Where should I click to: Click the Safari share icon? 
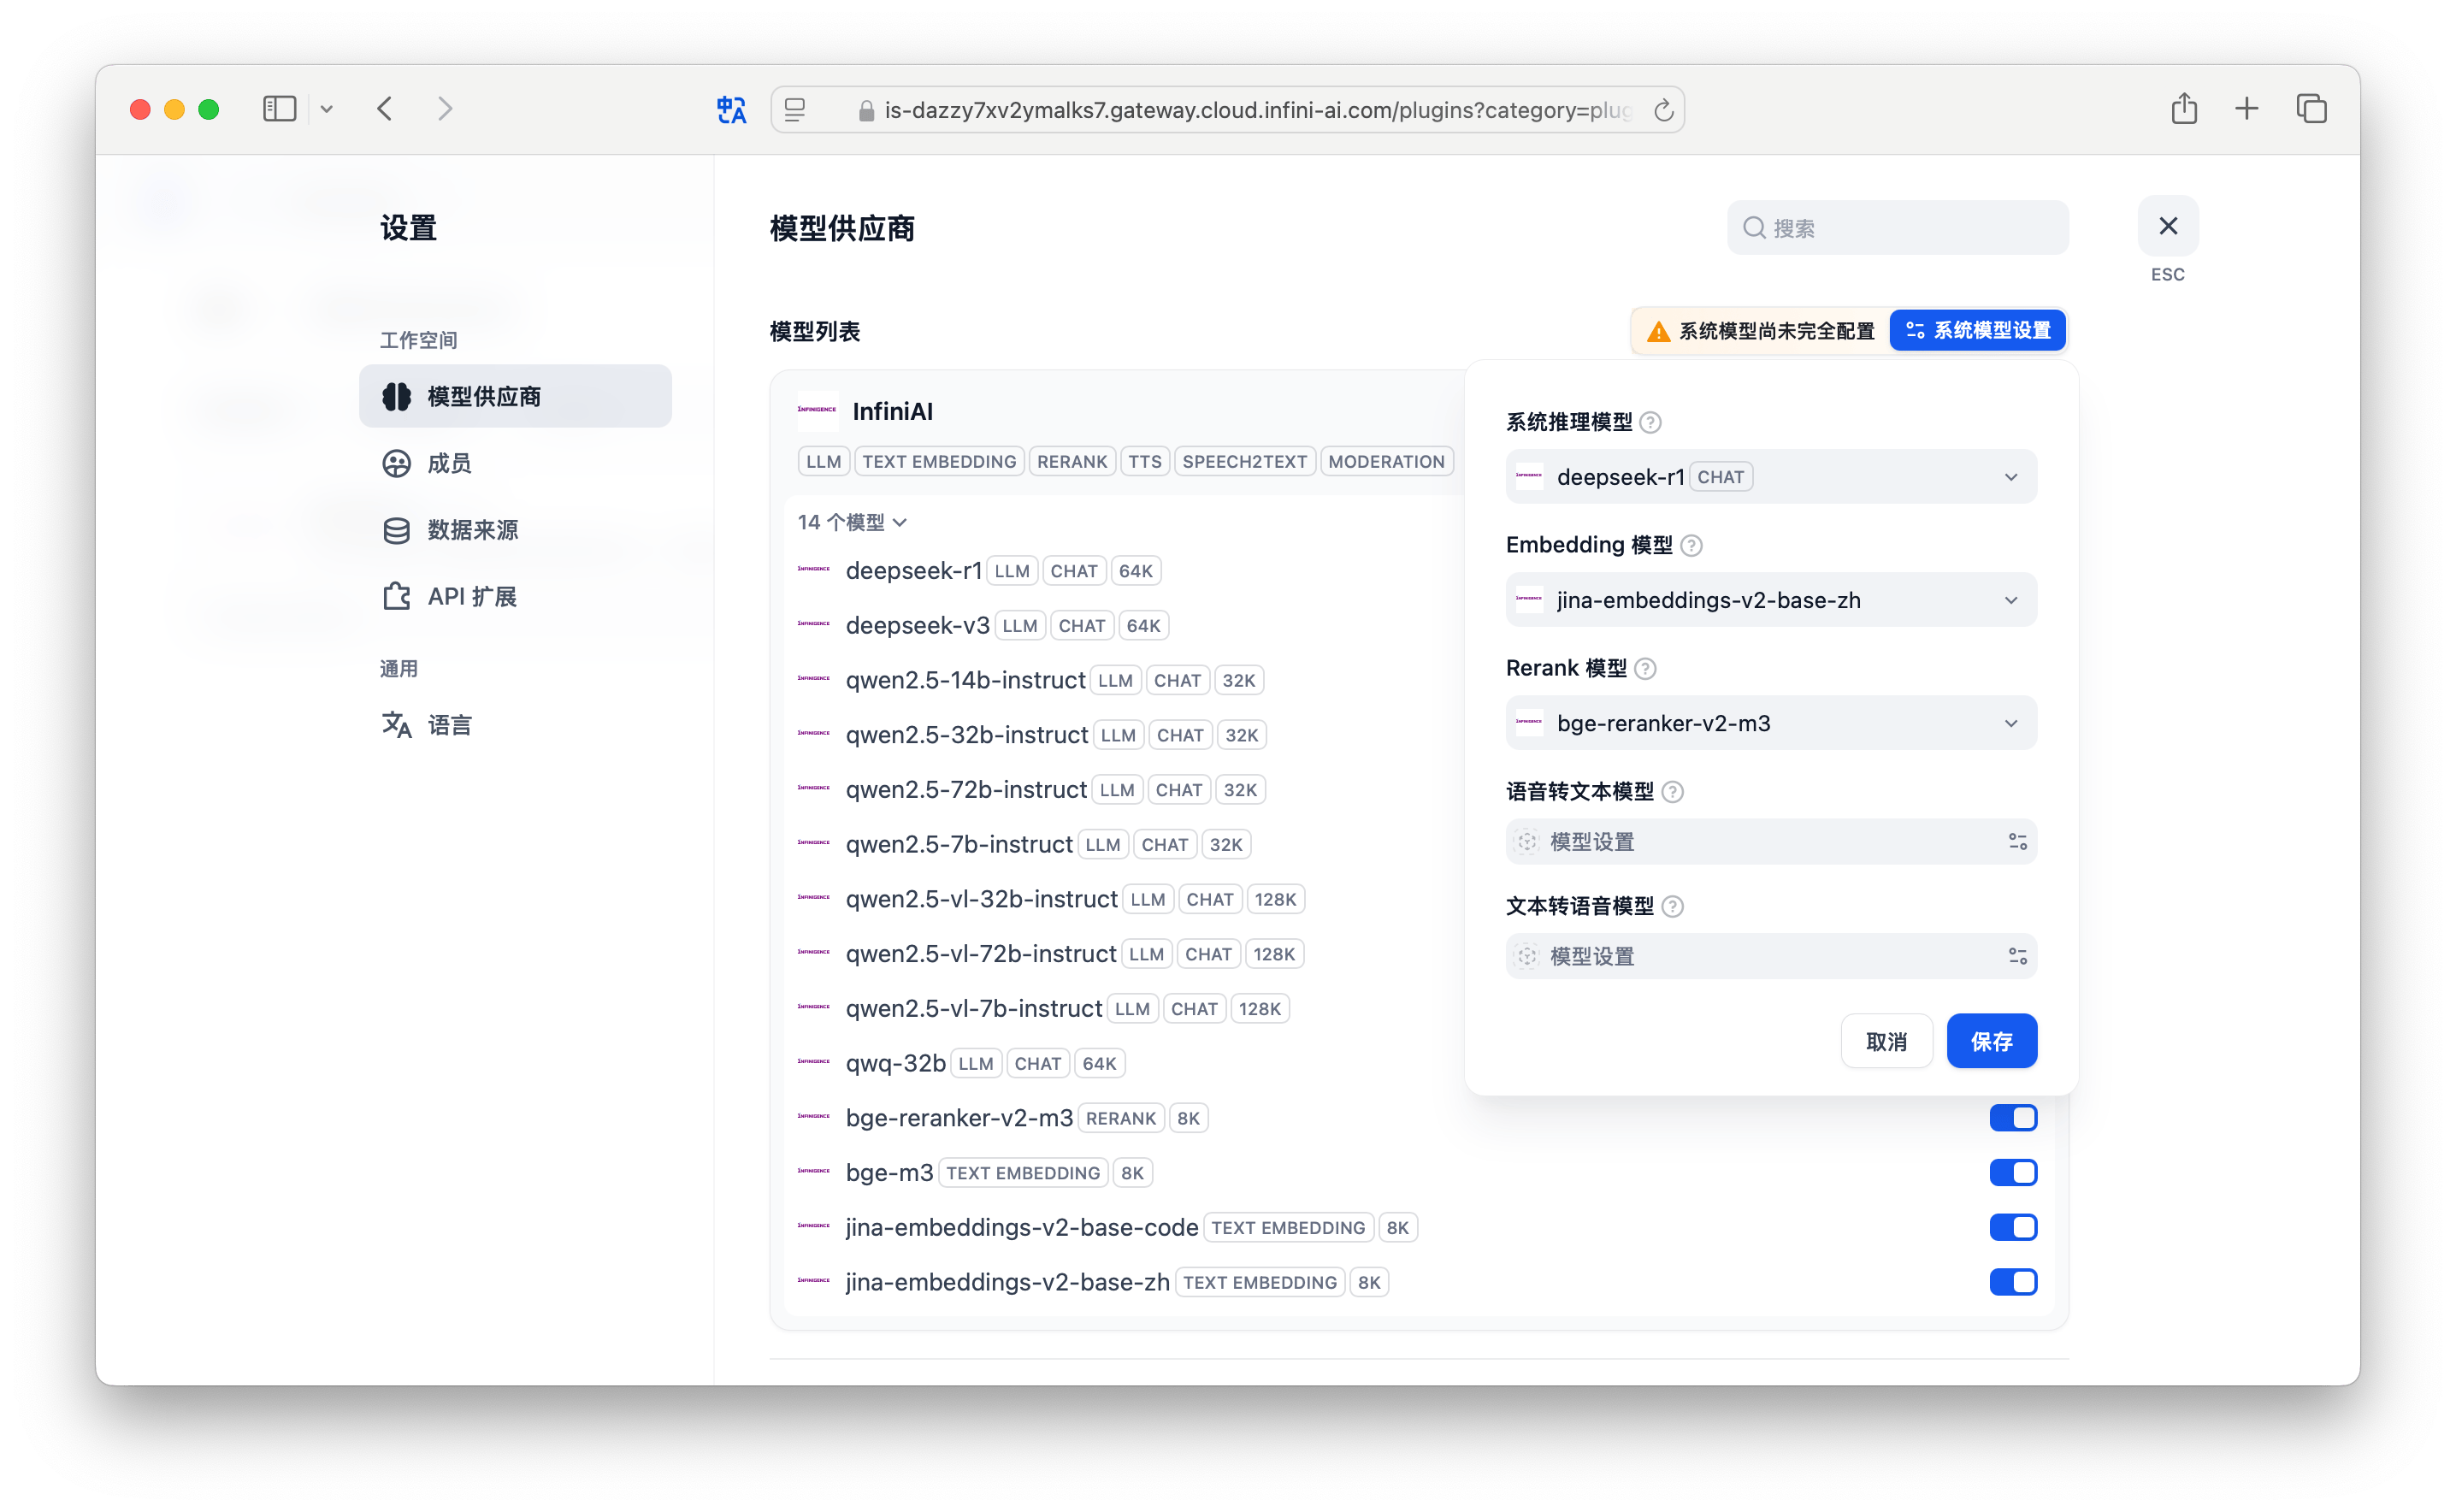[x=2184, y=109]
